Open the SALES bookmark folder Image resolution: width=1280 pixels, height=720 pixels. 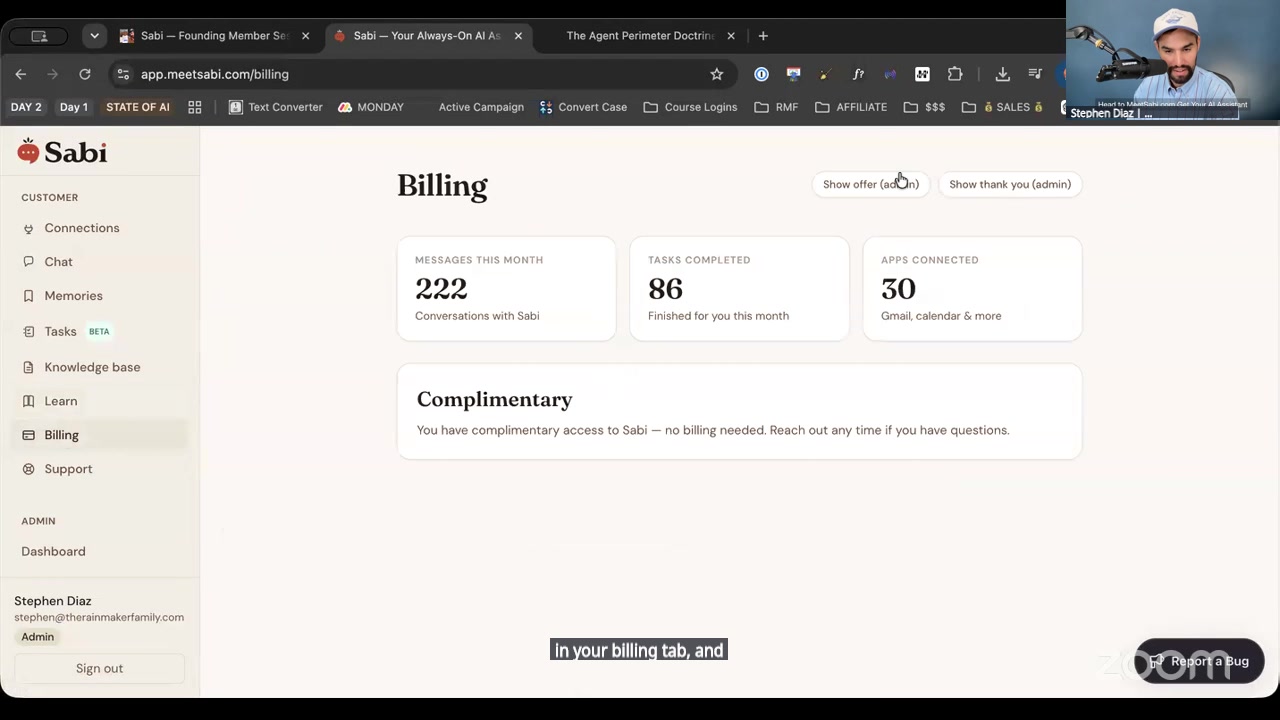[1003, 107]
